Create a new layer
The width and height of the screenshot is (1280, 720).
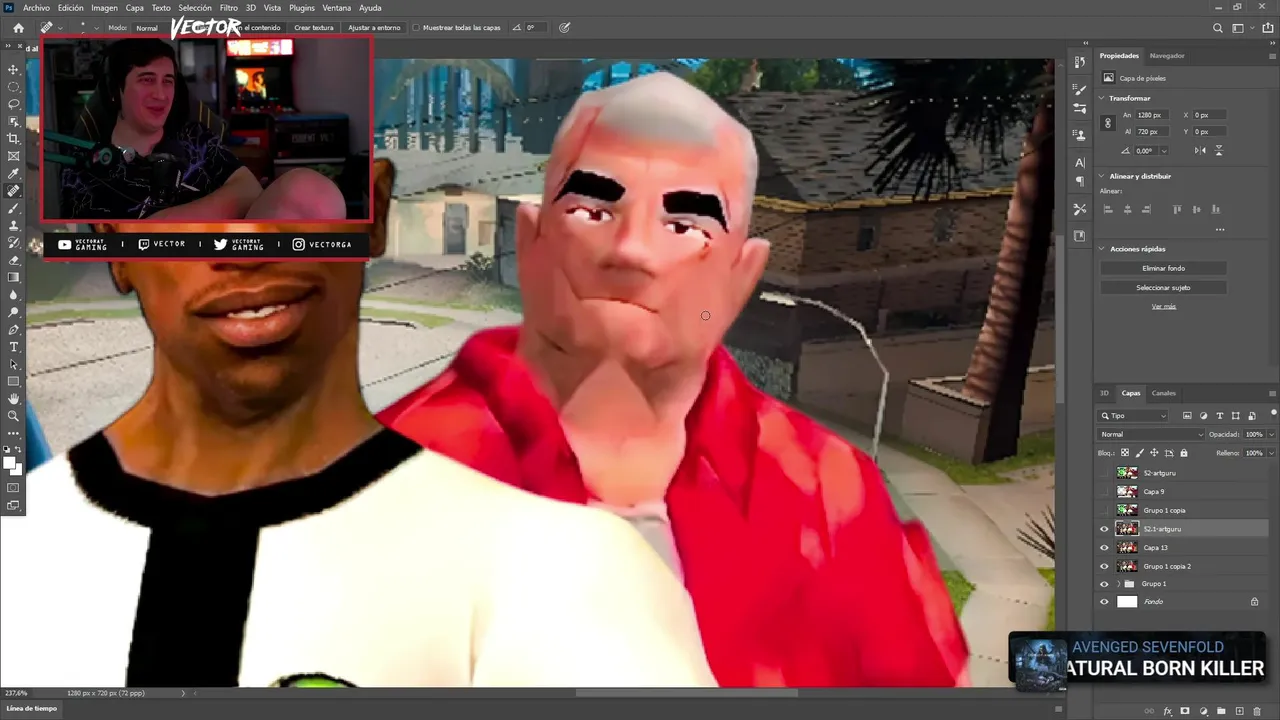pyautogui.click(x=1239, y=711)
